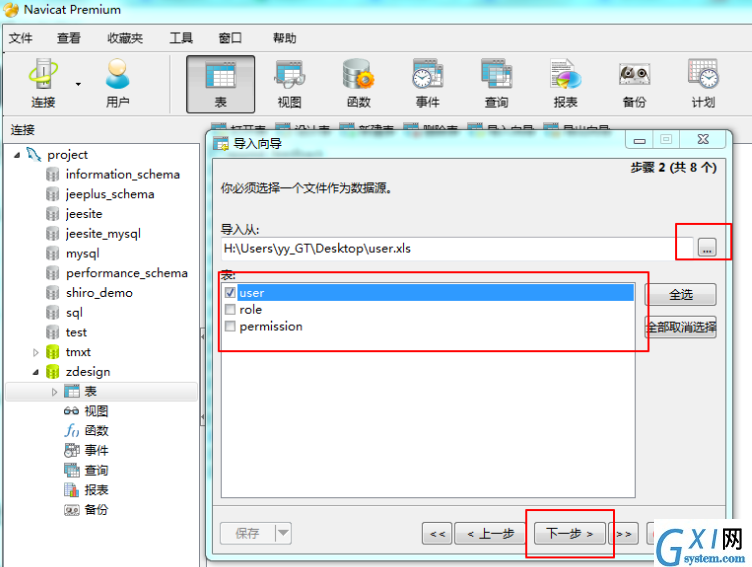Click the mysql database icon

[52, 253]
